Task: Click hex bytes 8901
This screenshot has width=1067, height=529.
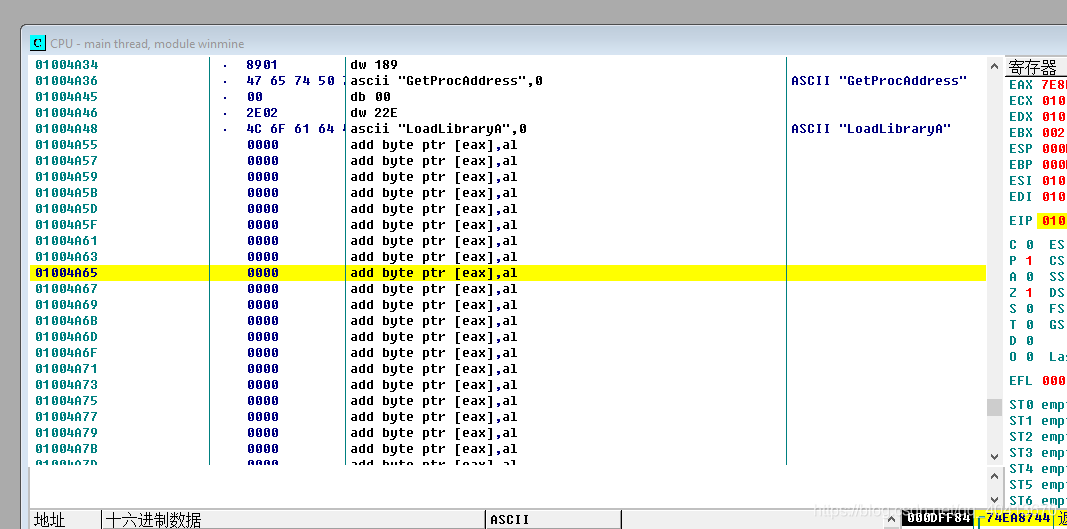Action: click(262, 65)
